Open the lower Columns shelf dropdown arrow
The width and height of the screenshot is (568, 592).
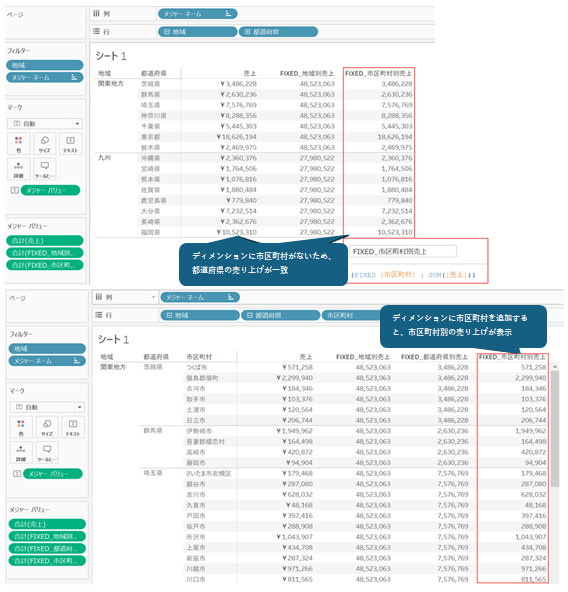pyautogui.click(x=153, y=297)
